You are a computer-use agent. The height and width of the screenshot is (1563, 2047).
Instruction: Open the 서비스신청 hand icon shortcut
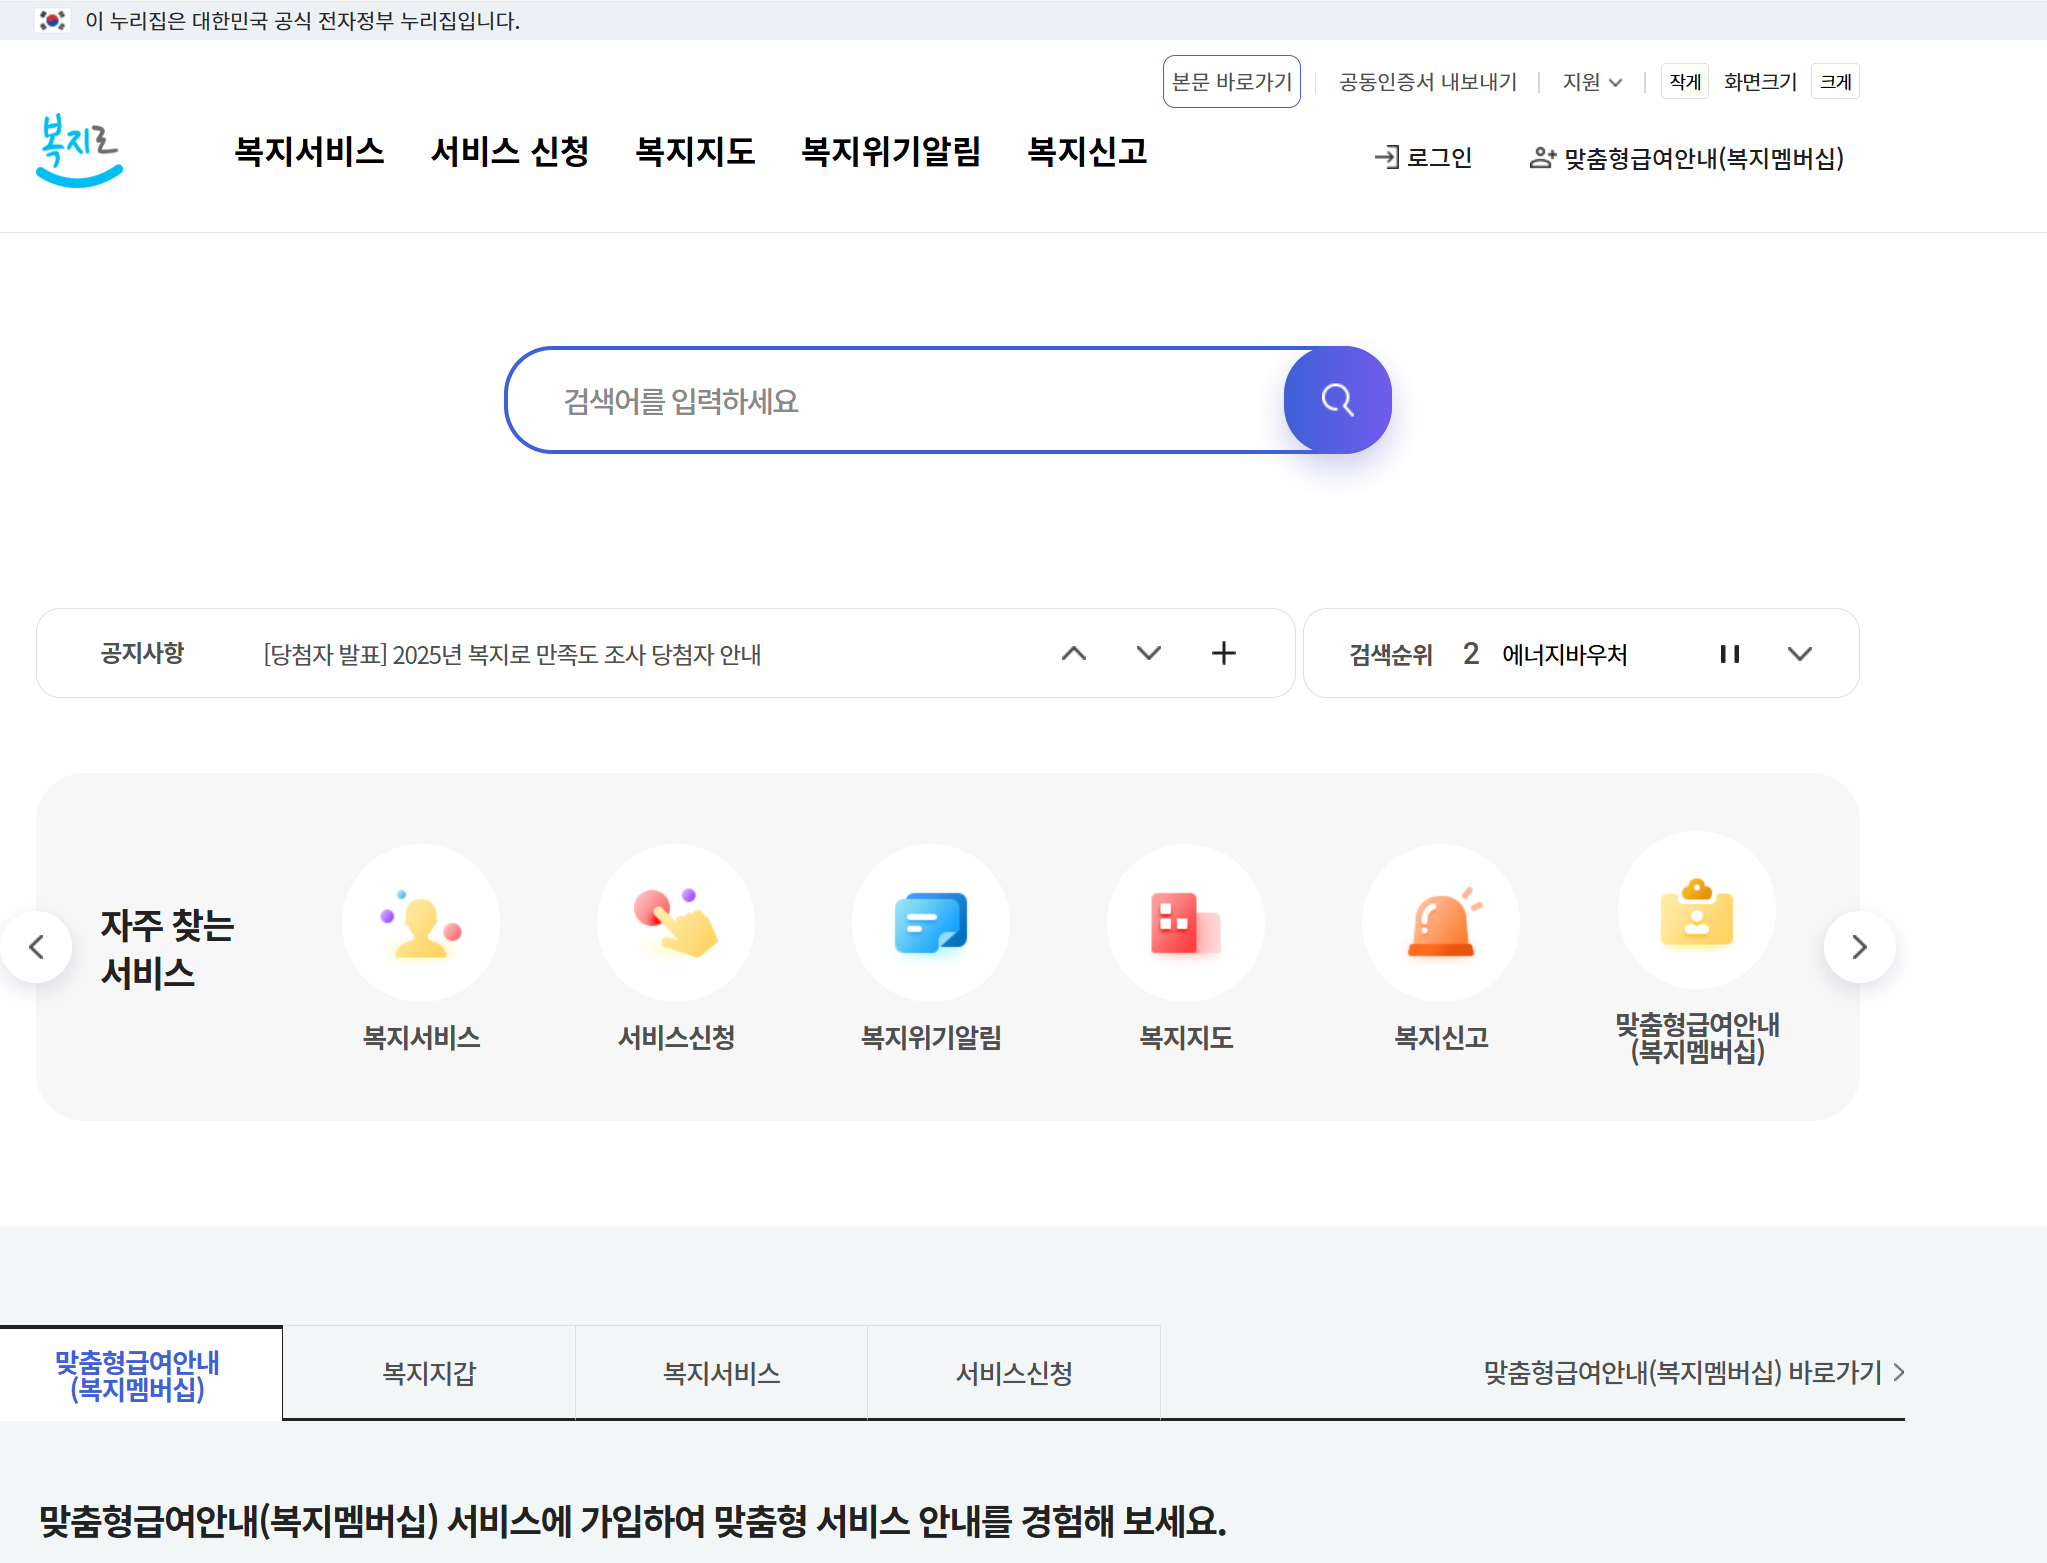click(676, 923)
